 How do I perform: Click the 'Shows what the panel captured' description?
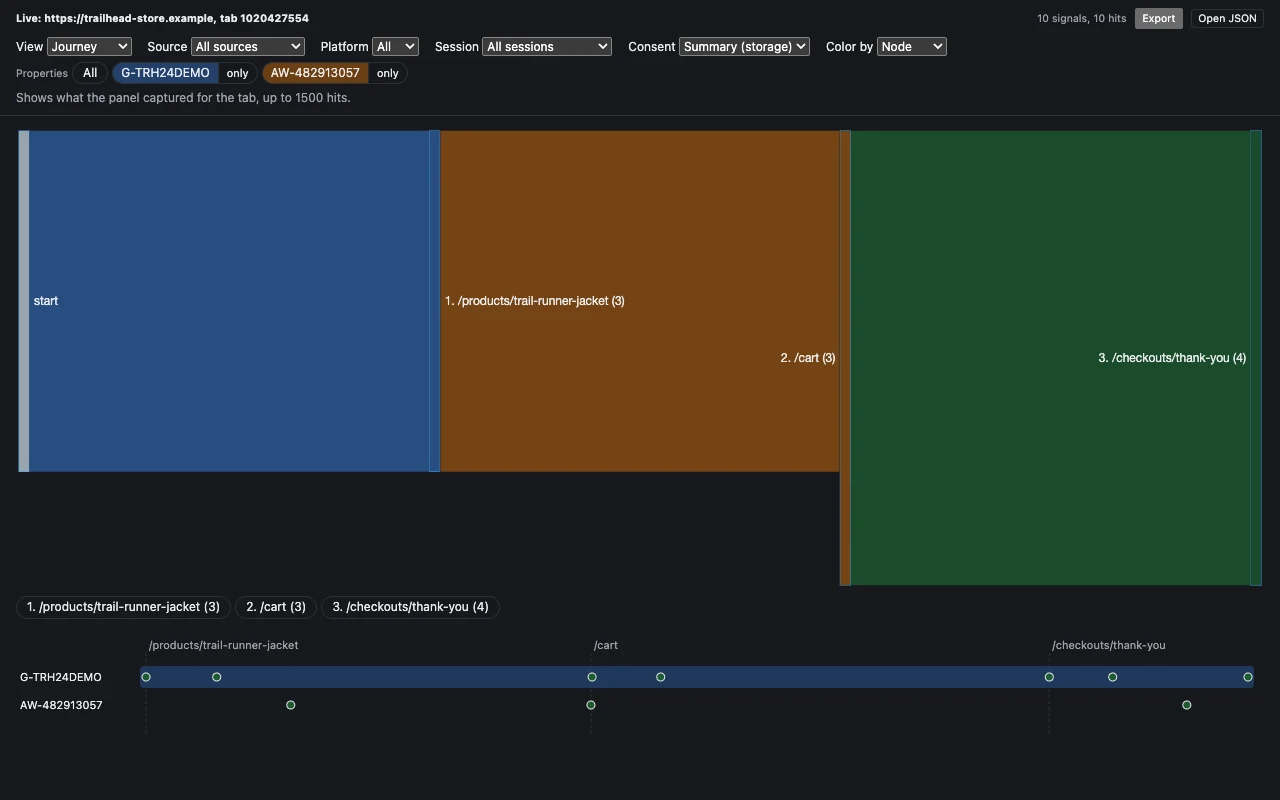click(183, 98)
